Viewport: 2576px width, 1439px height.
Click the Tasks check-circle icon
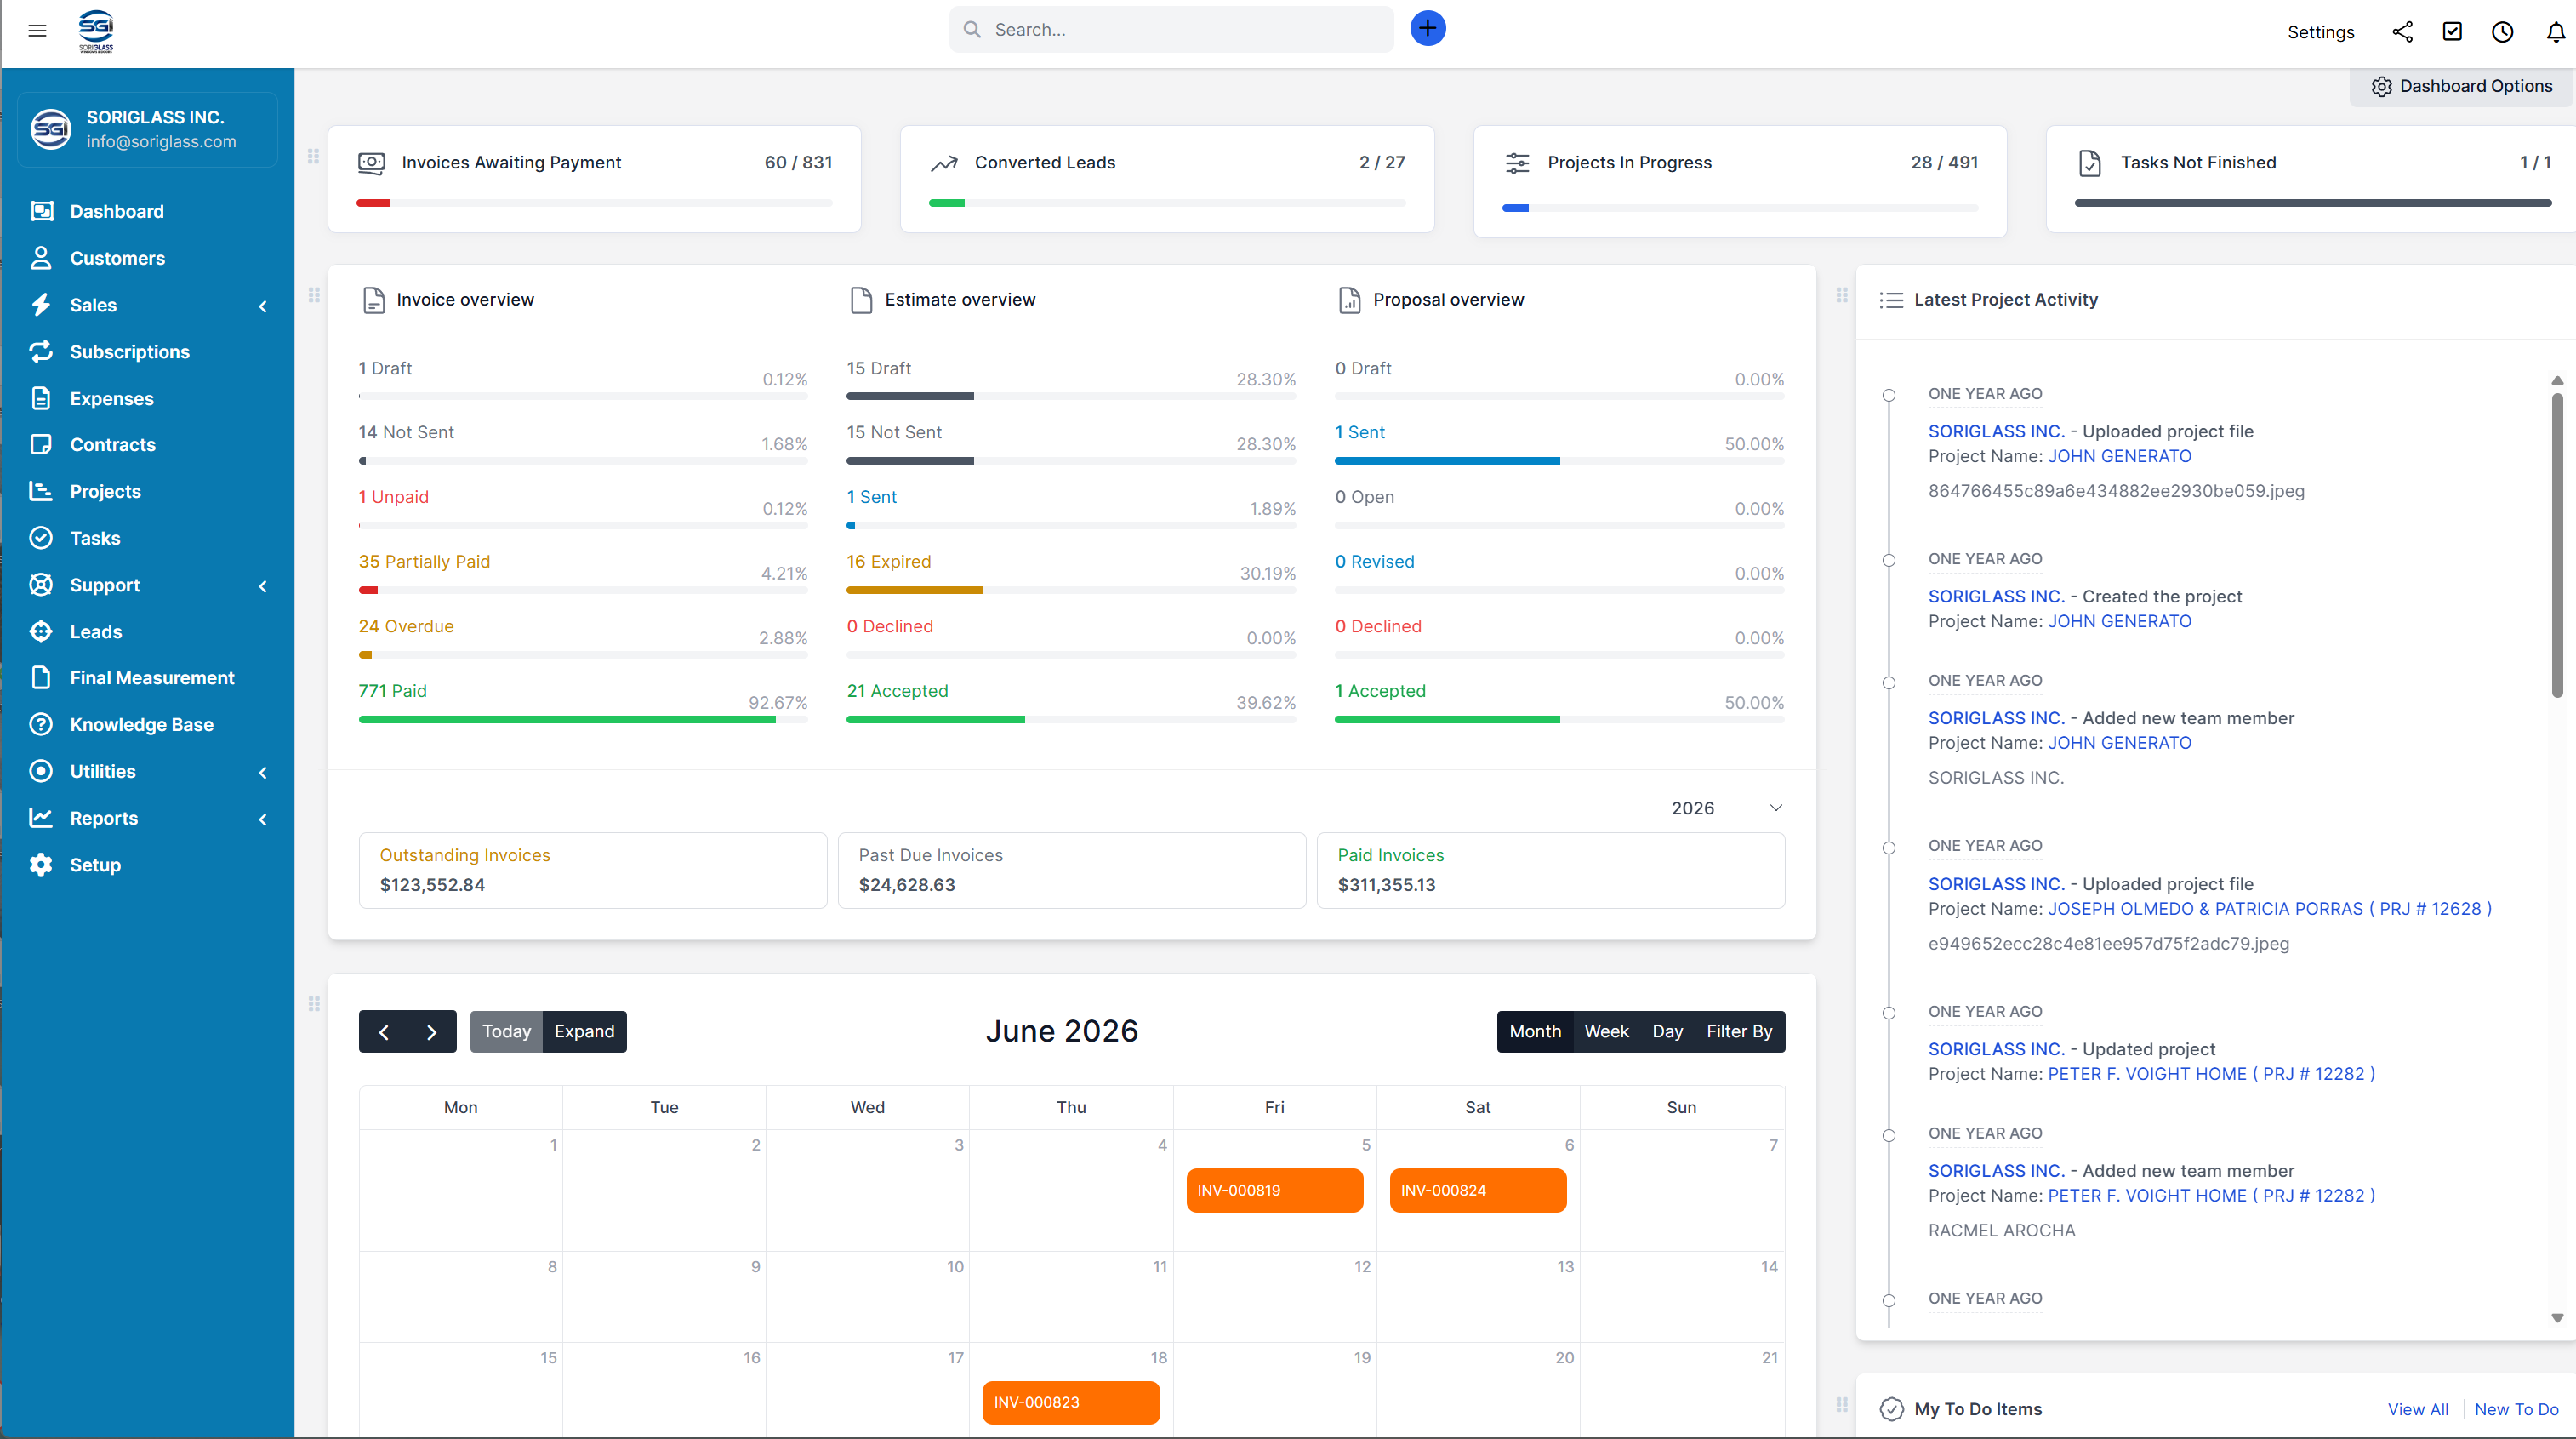coord(41,538)
